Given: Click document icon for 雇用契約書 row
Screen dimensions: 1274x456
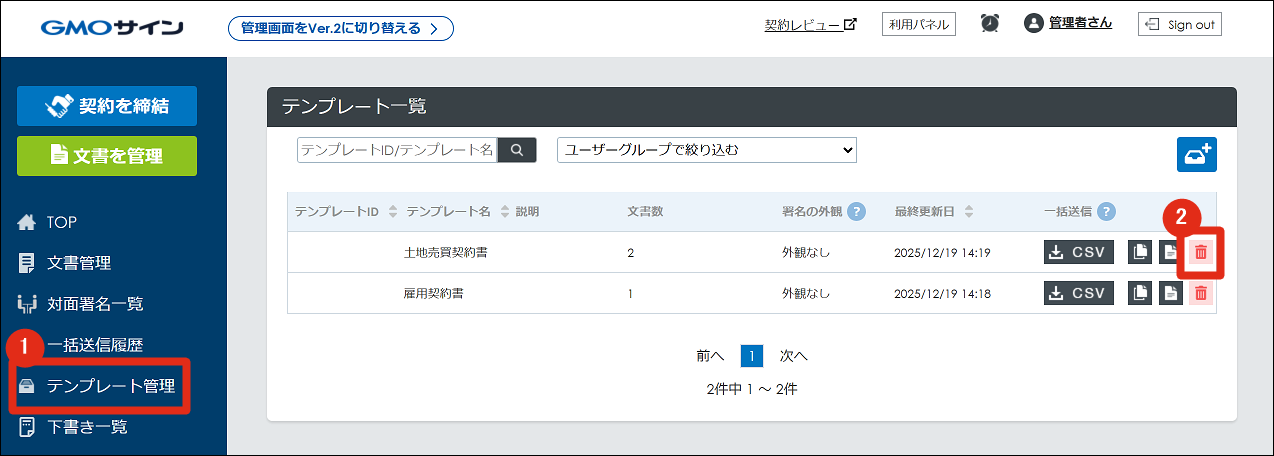Looking at the screenshot, I should [x=1170, y=293].
